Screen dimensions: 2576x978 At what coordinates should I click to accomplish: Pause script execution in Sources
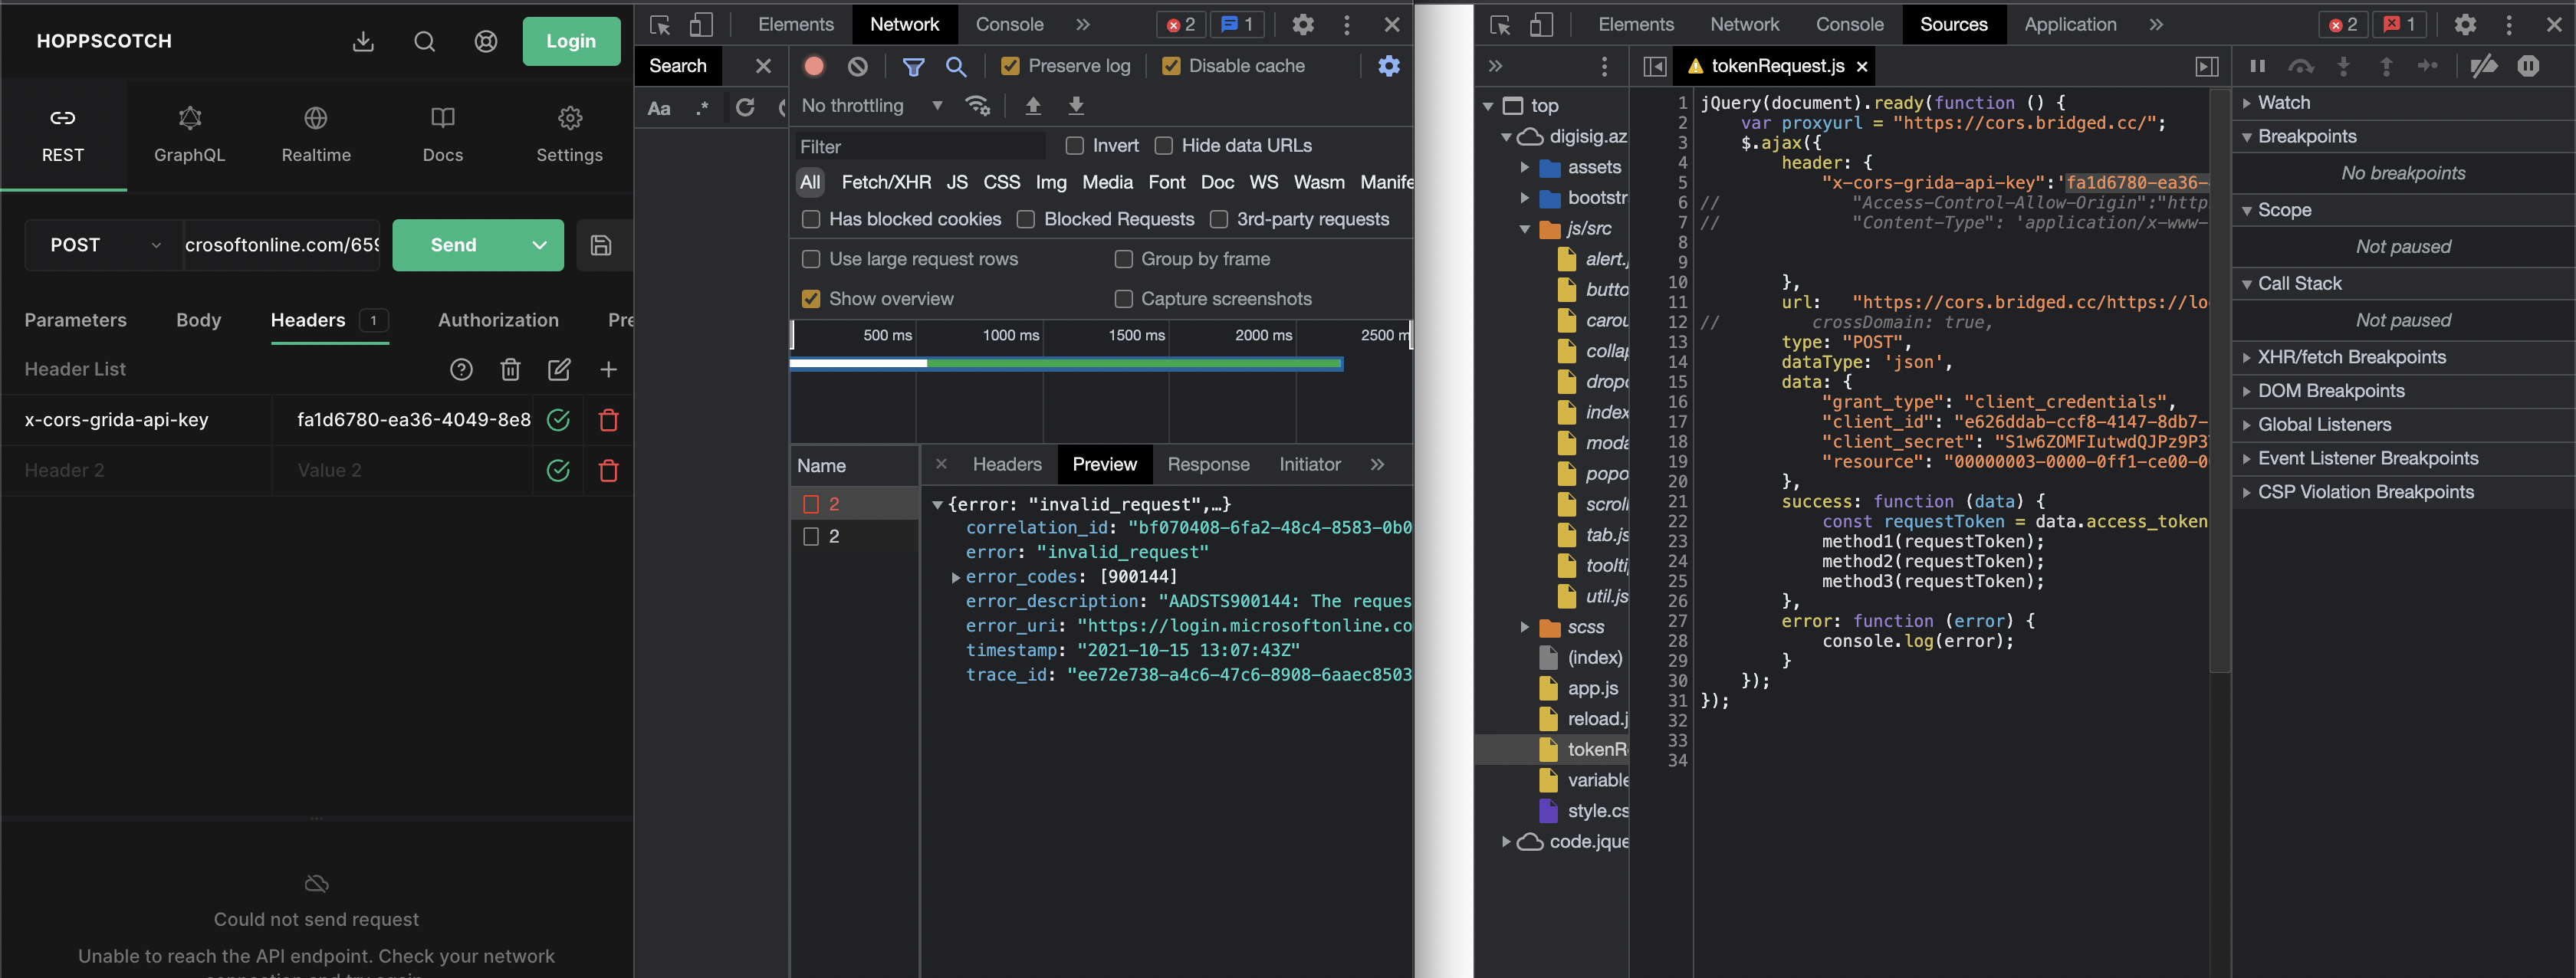click(x=2257, y=66)
